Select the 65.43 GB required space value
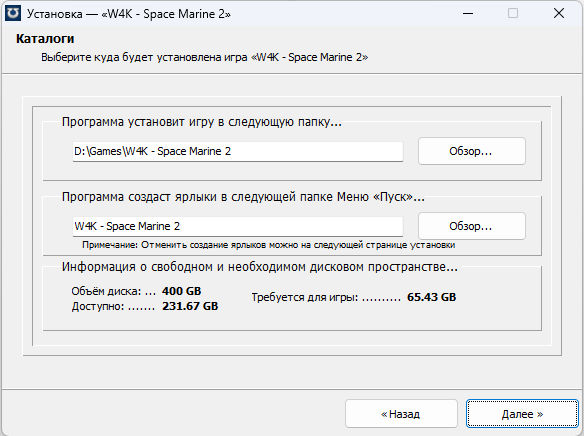Image resolution: width=584 pixels, height=436 pixels. click(431, 297)
